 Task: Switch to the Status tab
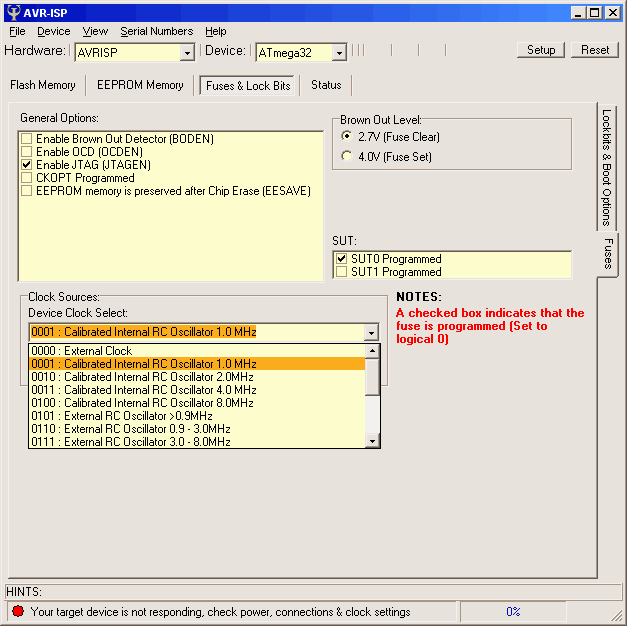coord(326,85)
